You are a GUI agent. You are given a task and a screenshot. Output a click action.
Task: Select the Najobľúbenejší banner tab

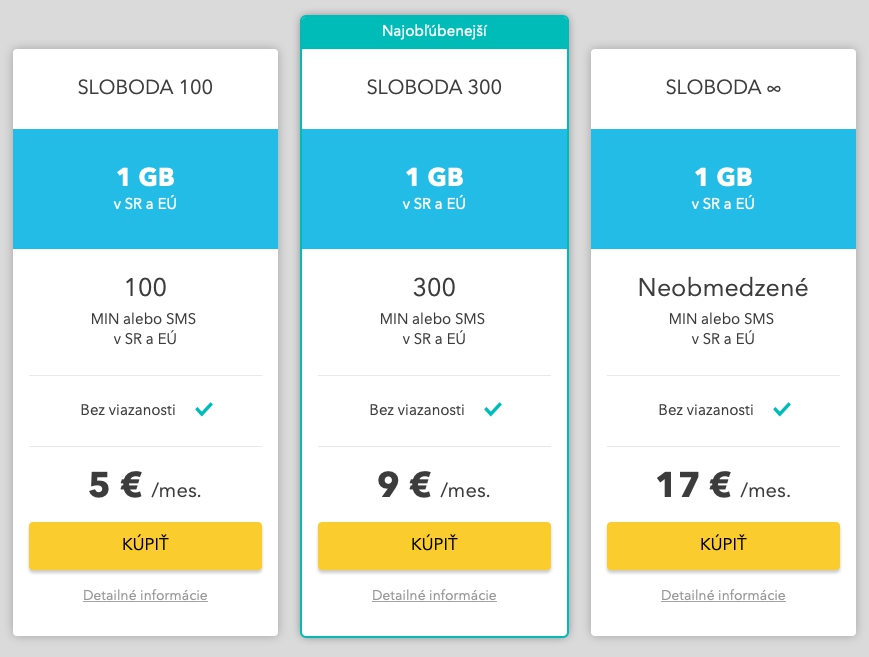pos(434,31)
